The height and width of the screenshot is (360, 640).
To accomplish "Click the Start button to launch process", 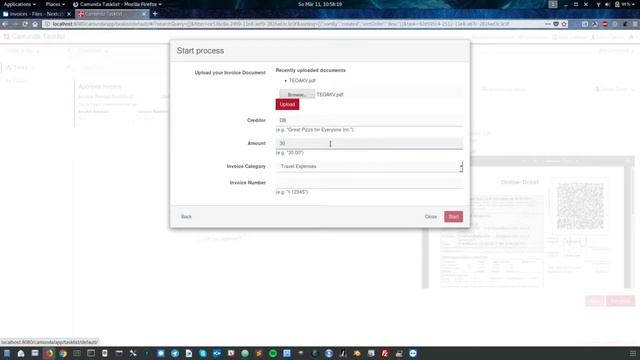I will tap(453, 216).
